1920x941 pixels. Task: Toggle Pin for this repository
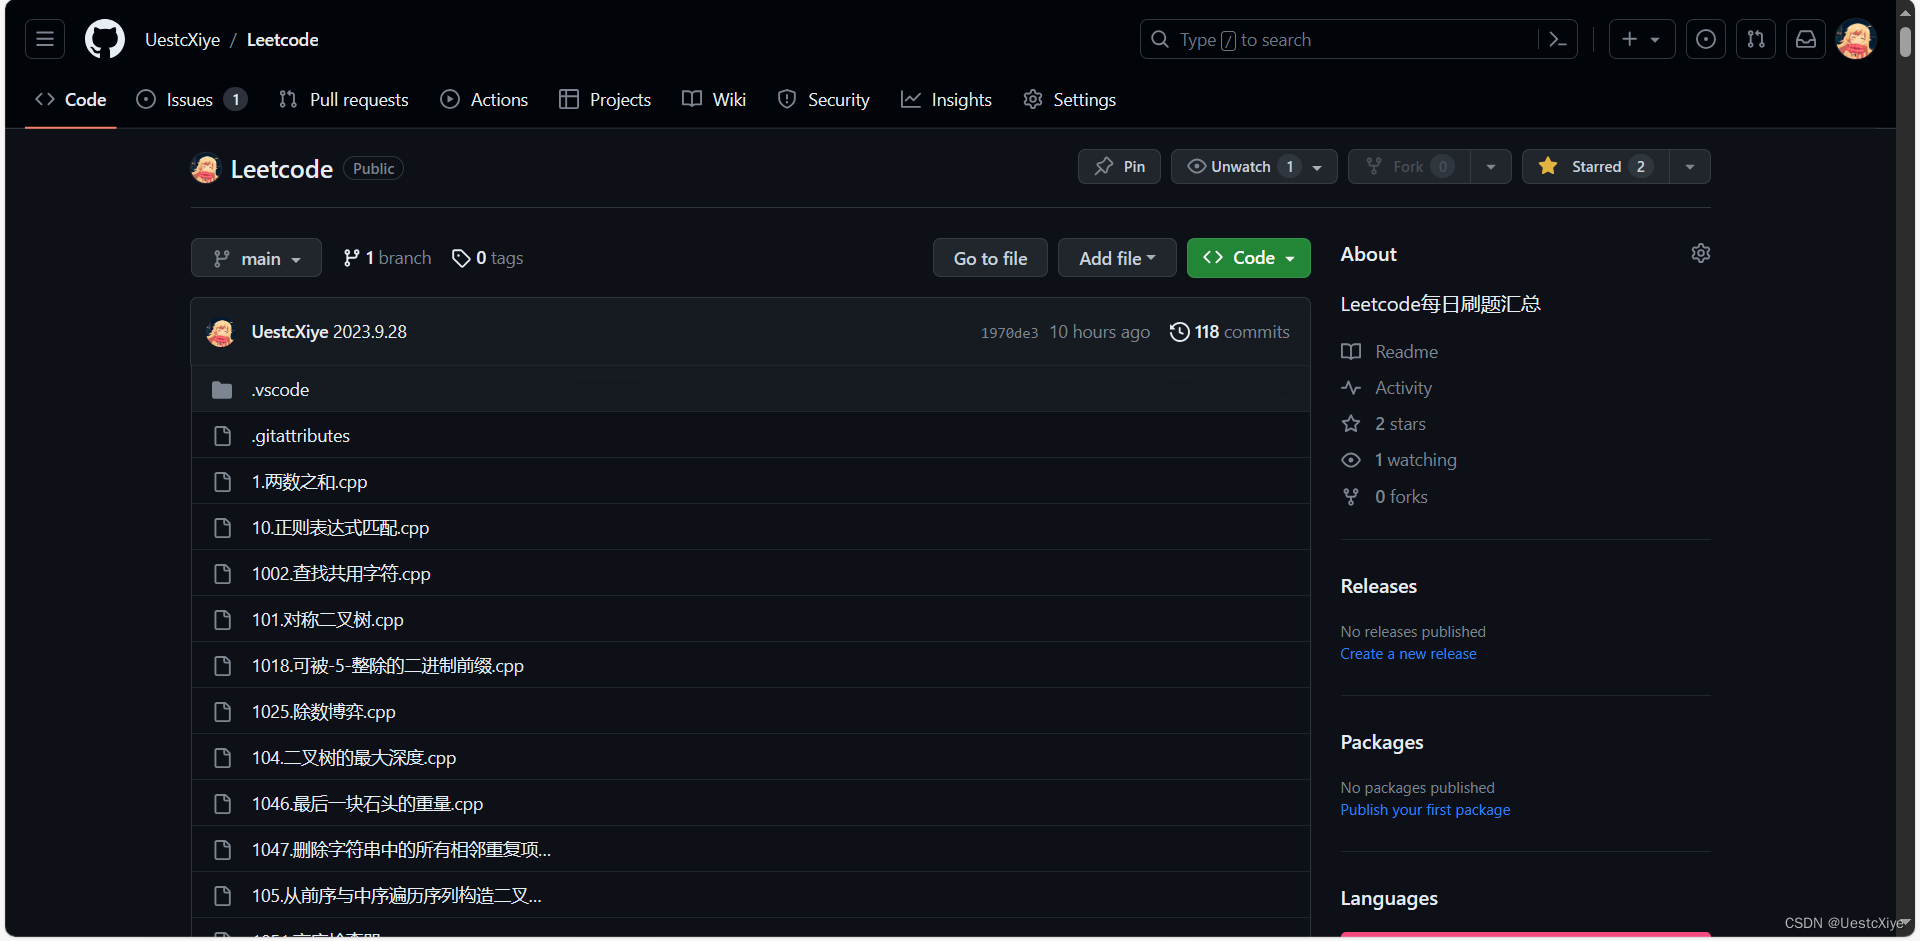click(1119, 166)
